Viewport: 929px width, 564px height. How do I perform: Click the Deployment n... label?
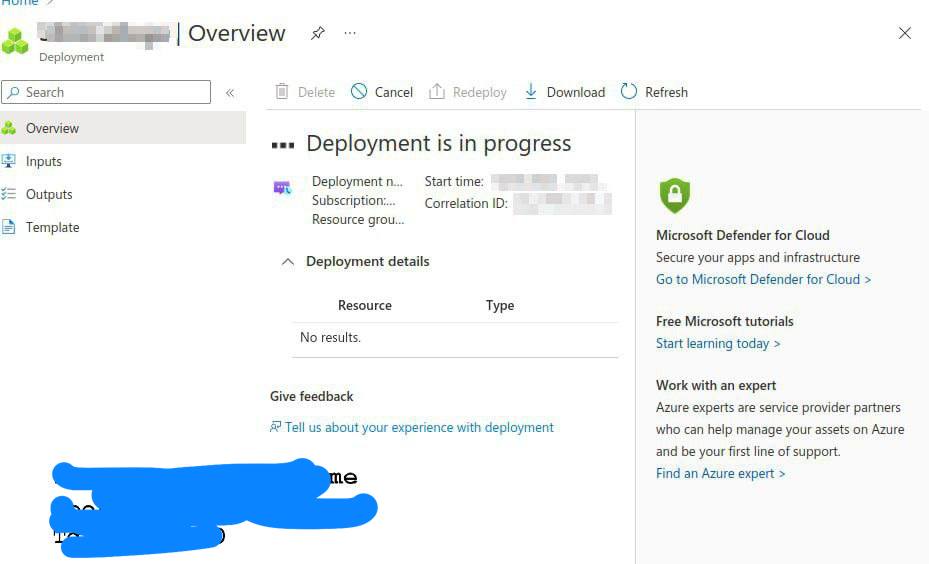(357, 181)
